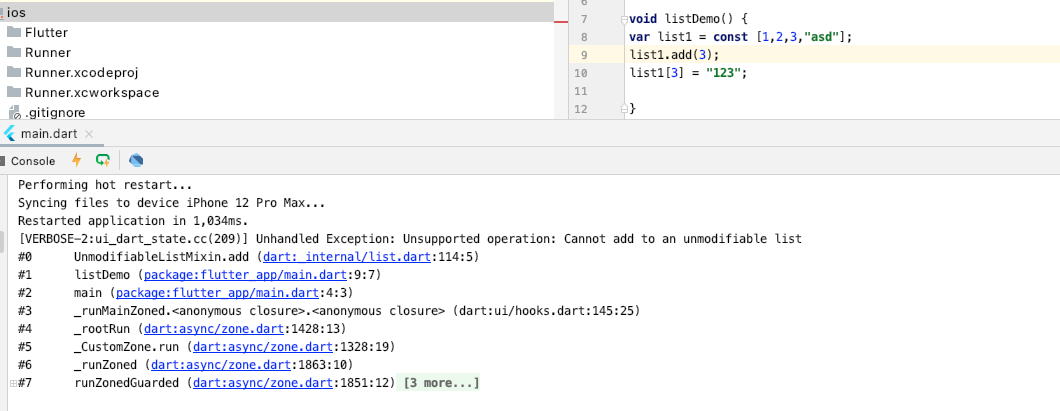Click line number 9 in the gutter
The width and height of the screenshot is (1060, 411).
coord(583,55)
